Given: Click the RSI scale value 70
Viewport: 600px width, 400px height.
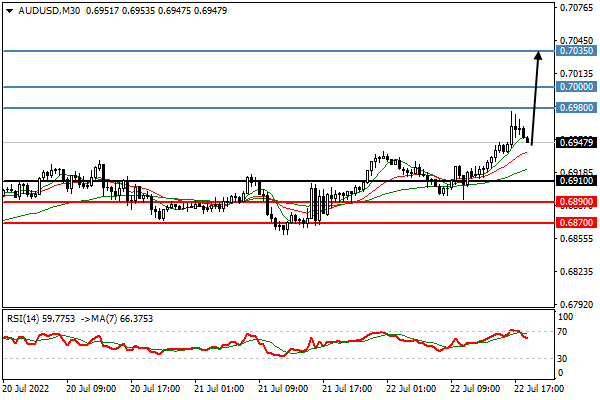Looking at the screenshot, I should [x=564, y=330].
